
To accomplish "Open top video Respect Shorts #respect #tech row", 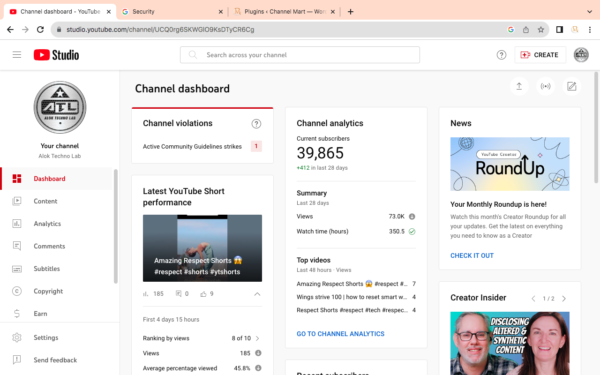I will [356, 310].
